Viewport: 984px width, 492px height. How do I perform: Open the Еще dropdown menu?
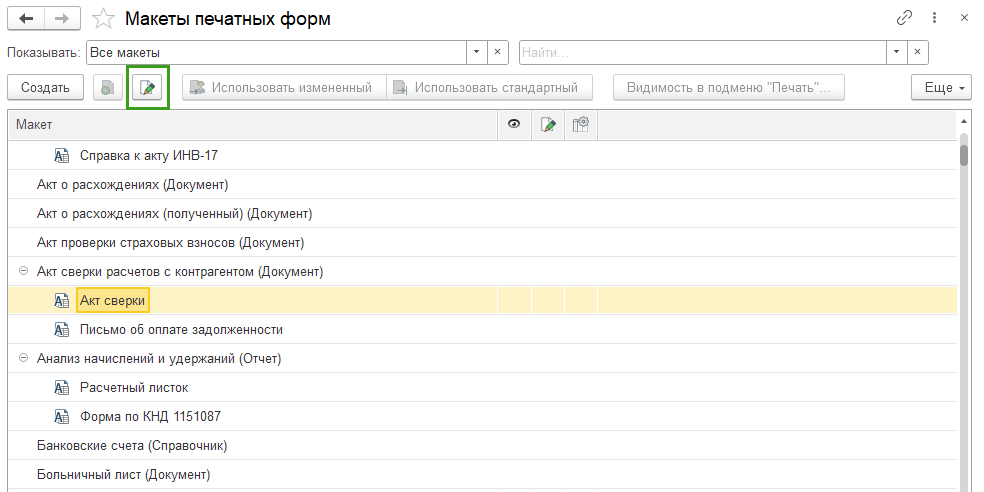click(942, 88)
